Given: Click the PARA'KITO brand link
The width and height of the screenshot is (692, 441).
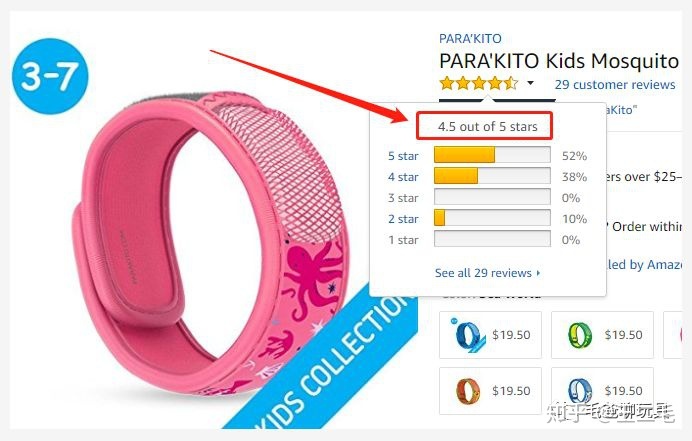Looking at the screenshot, I should 470,38.
